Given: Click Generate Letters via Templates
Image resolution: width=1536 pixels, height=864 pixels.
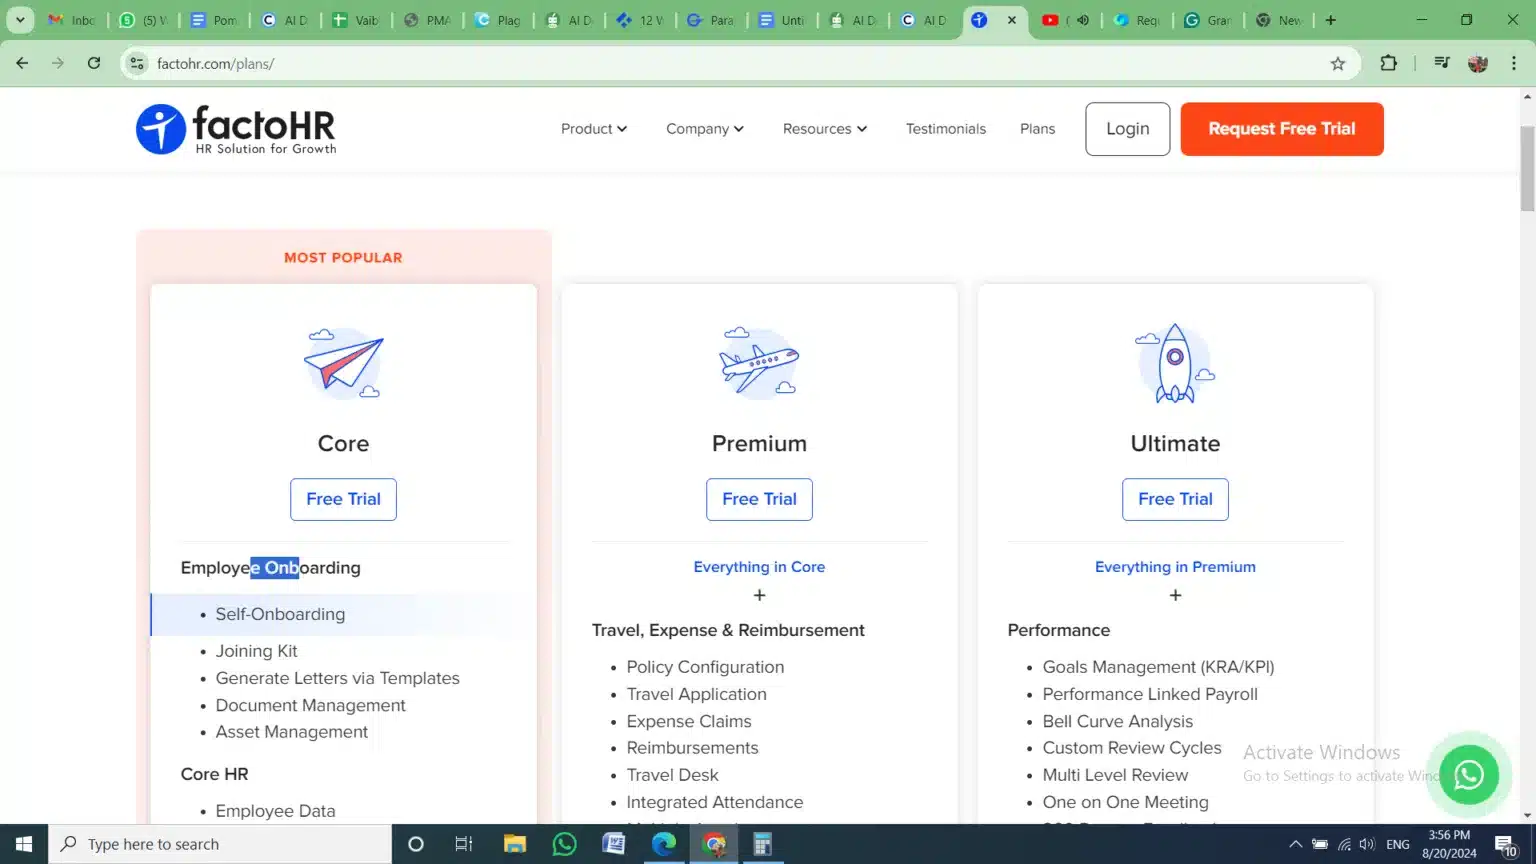Looking at the screenshot, I should 337,678.
